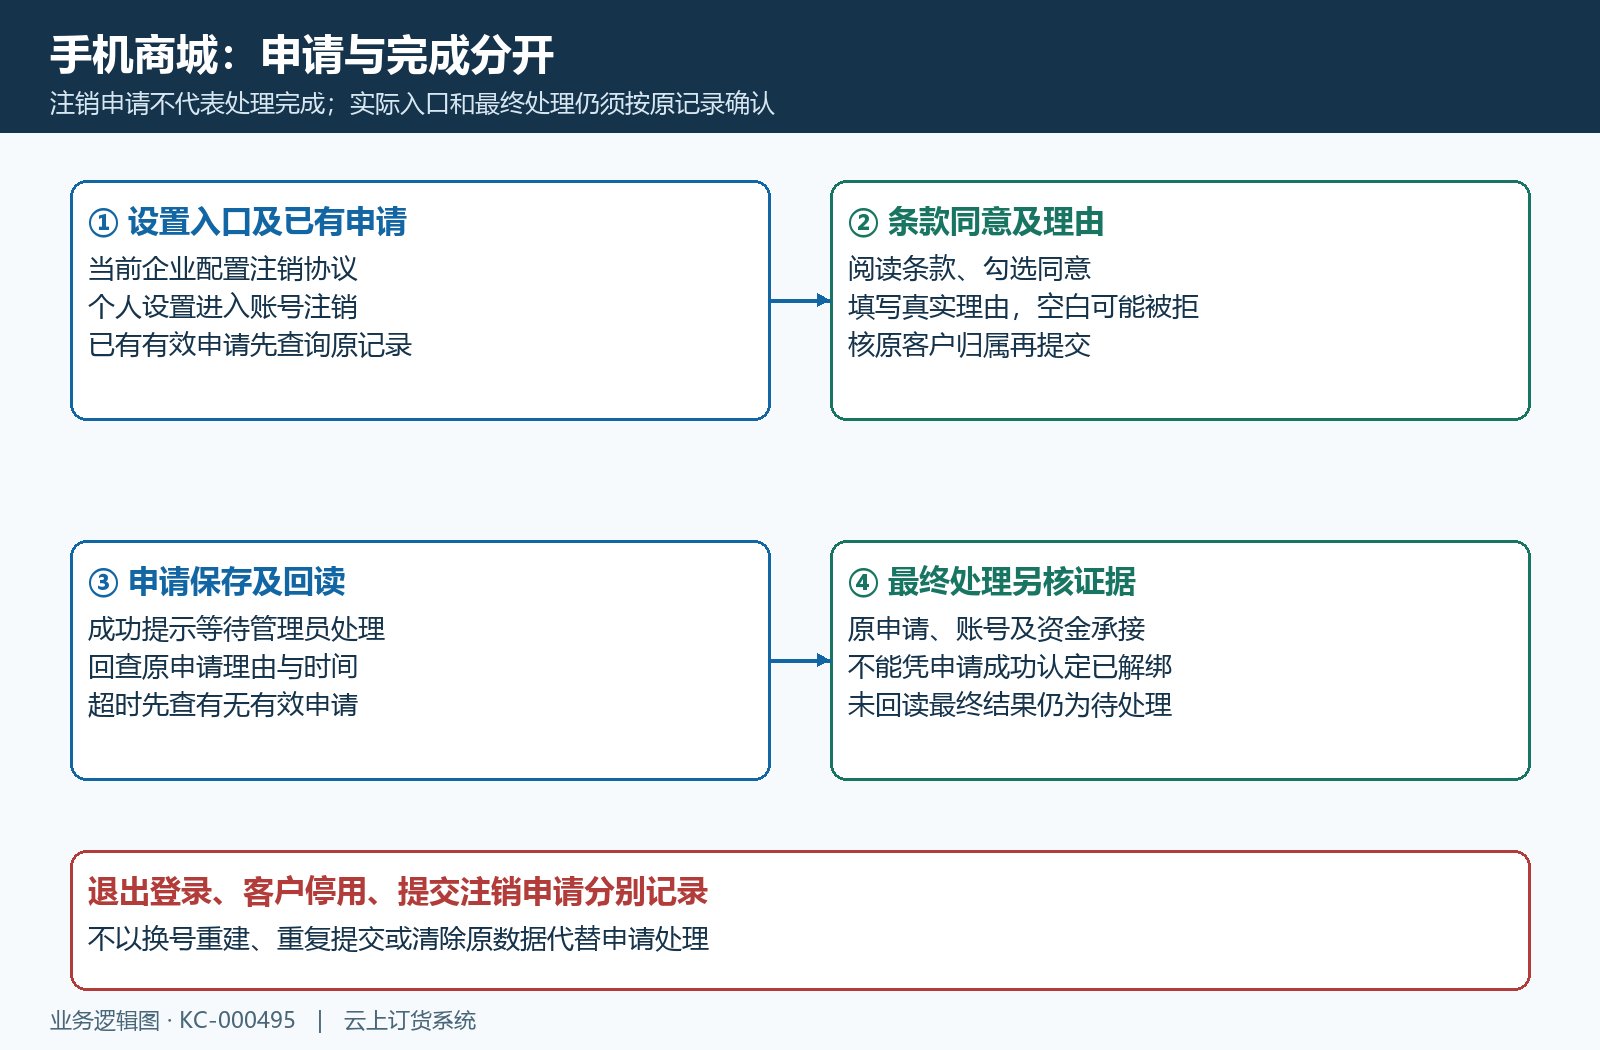The height and width of the screenshot is (1050, 1600).
Task: Click the footer text '云上订货系统'
Action: (410, 1021)
